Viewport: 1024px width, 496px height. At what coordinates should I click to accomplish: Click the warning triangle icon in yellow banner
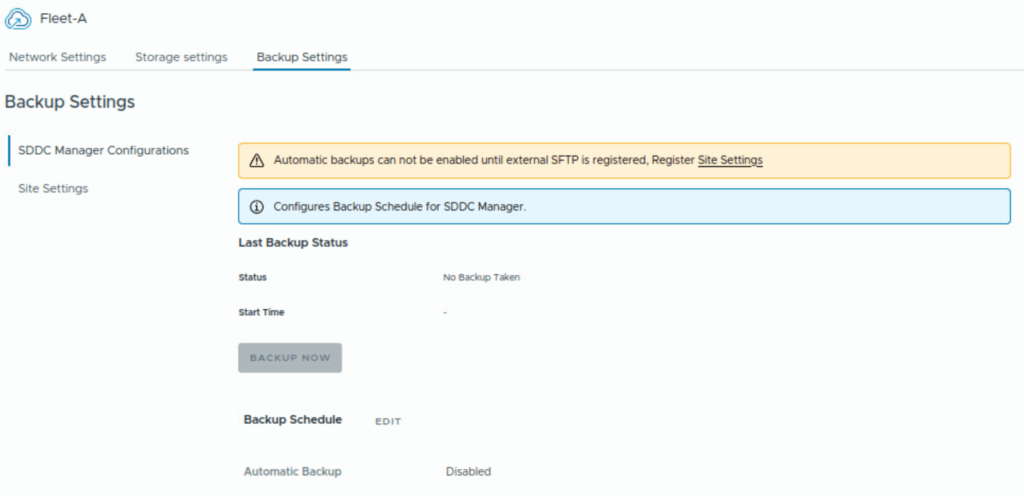pos(256,160)
